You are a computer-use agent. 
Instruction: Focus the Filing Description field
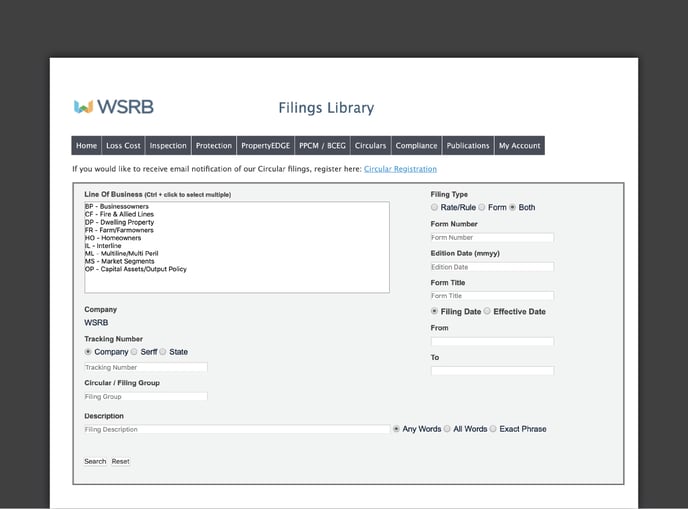[237, 429]
